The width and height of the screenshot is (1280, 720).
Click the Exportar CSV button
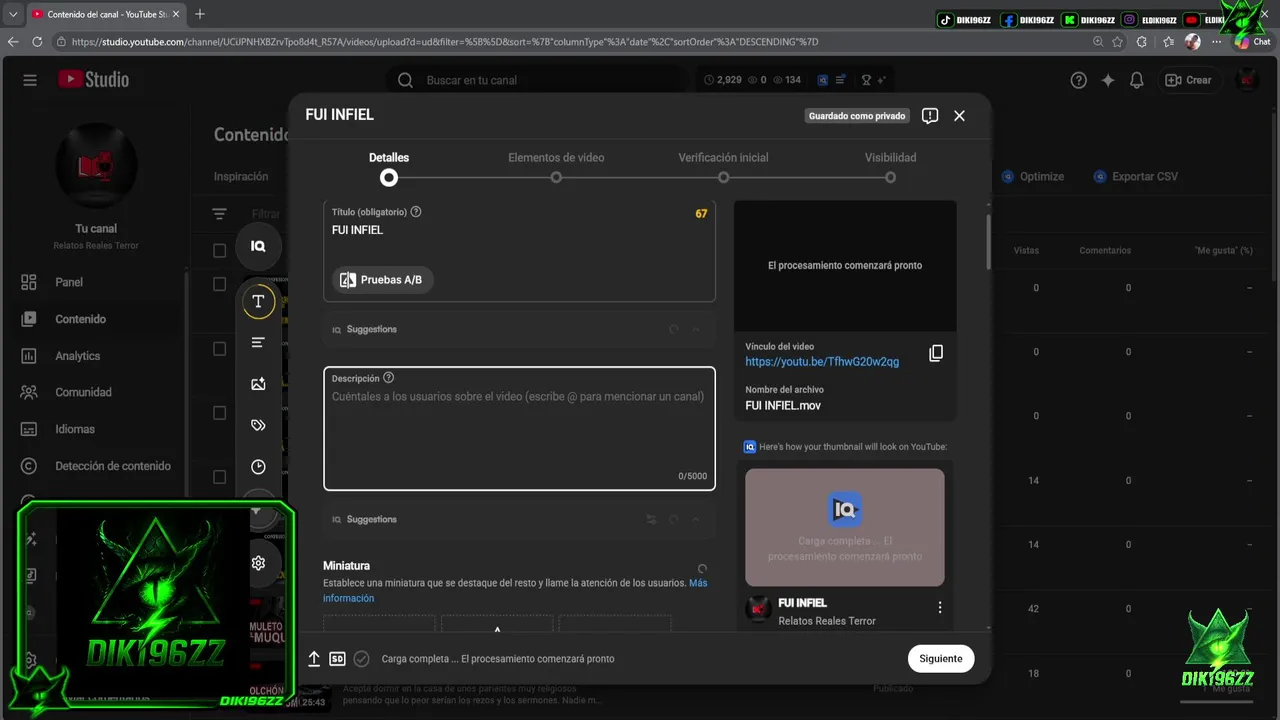(1136, 176)
